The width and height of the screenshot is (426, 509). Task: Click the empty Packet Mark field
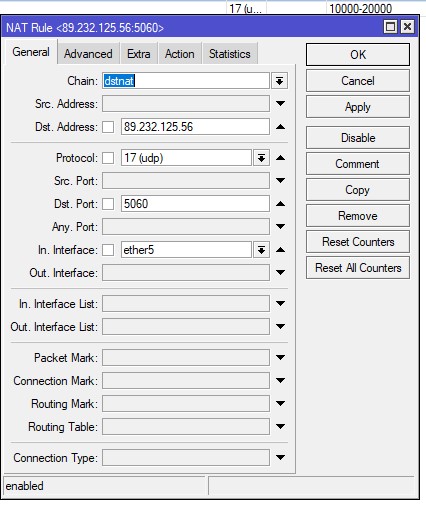point(186,357)
